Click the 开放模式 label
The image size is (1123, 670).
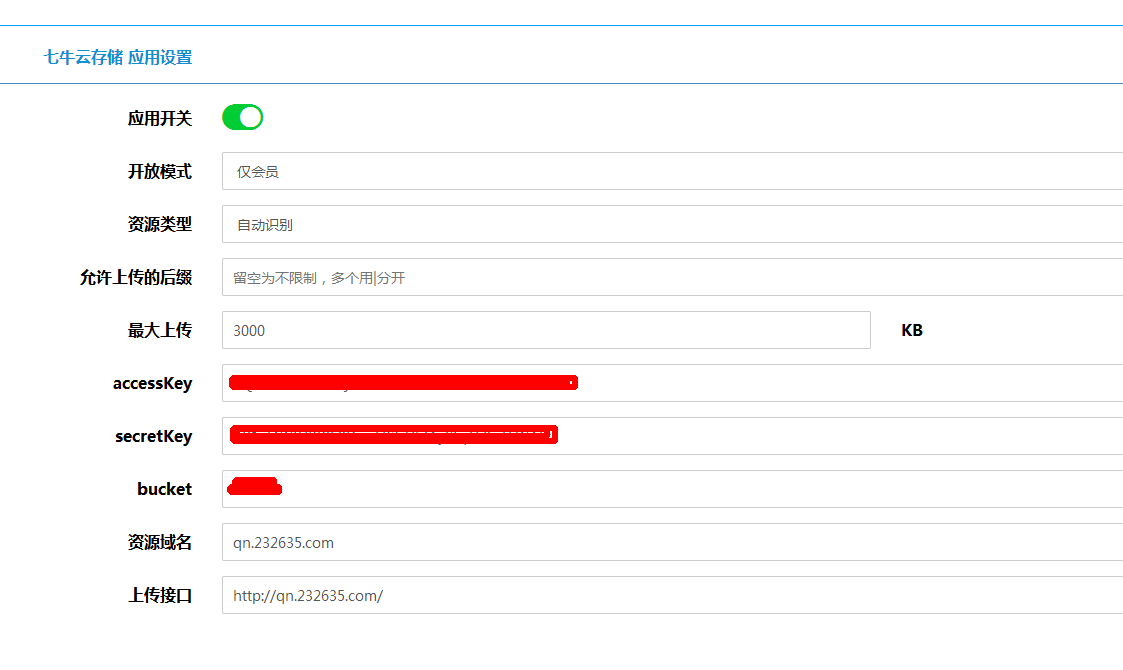tap(160, 171)
